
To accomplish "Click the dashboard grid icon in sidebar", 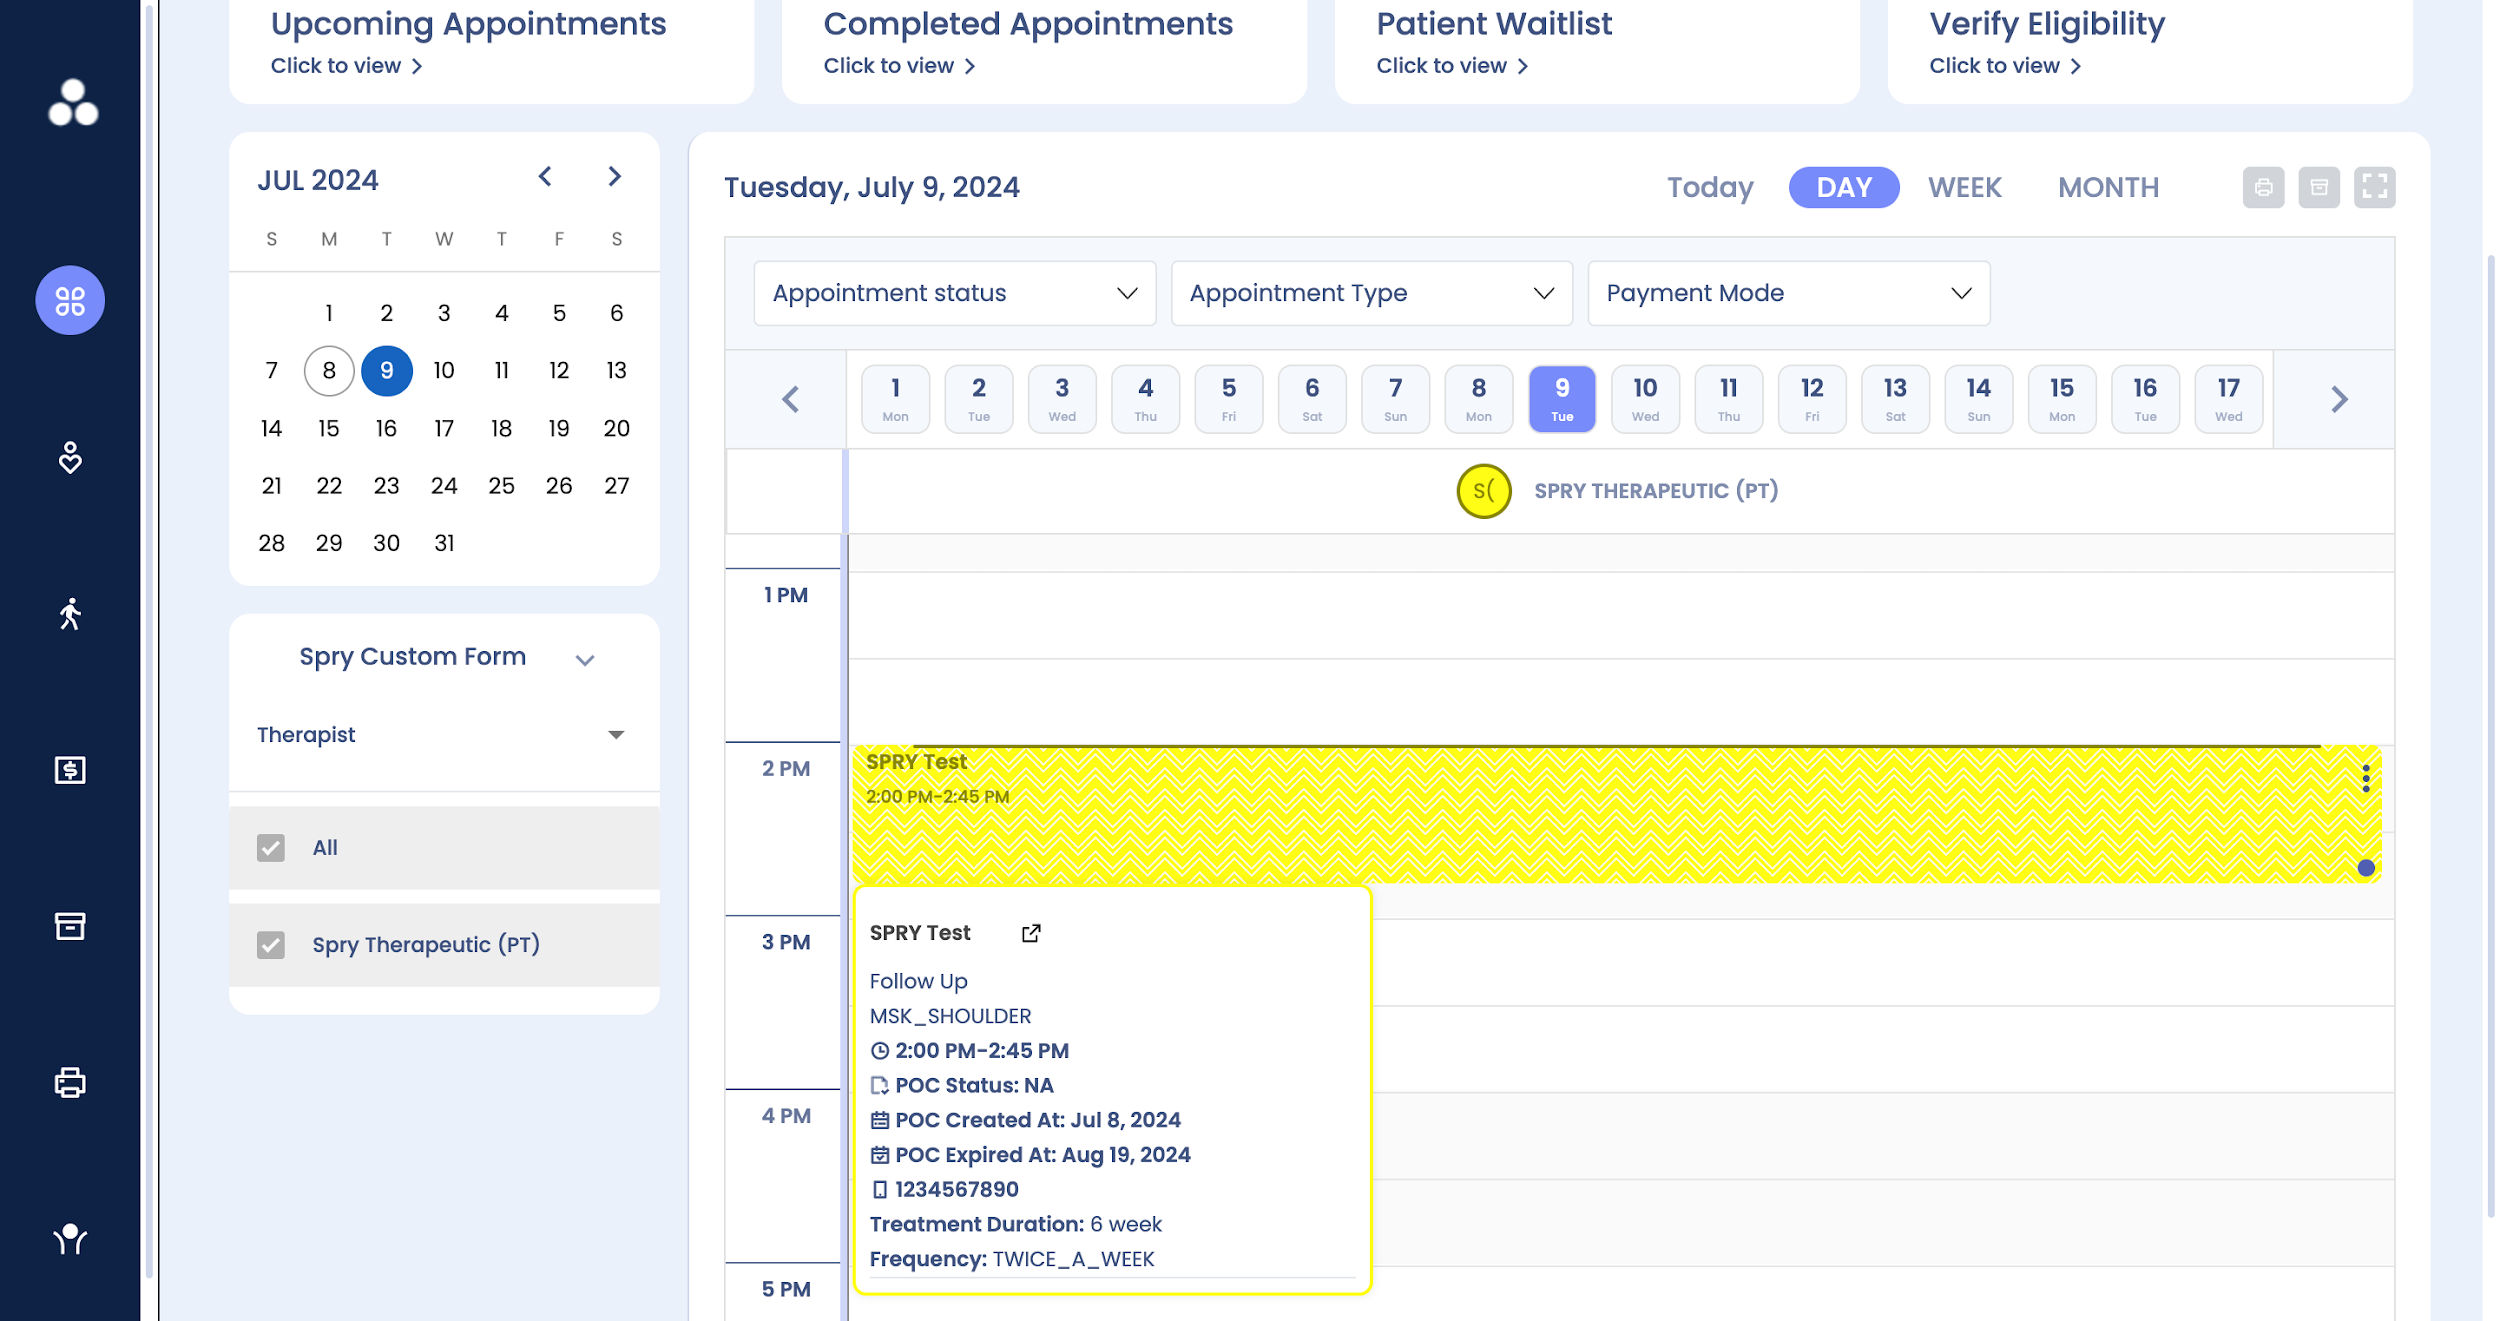I will (x=70, y=300).
